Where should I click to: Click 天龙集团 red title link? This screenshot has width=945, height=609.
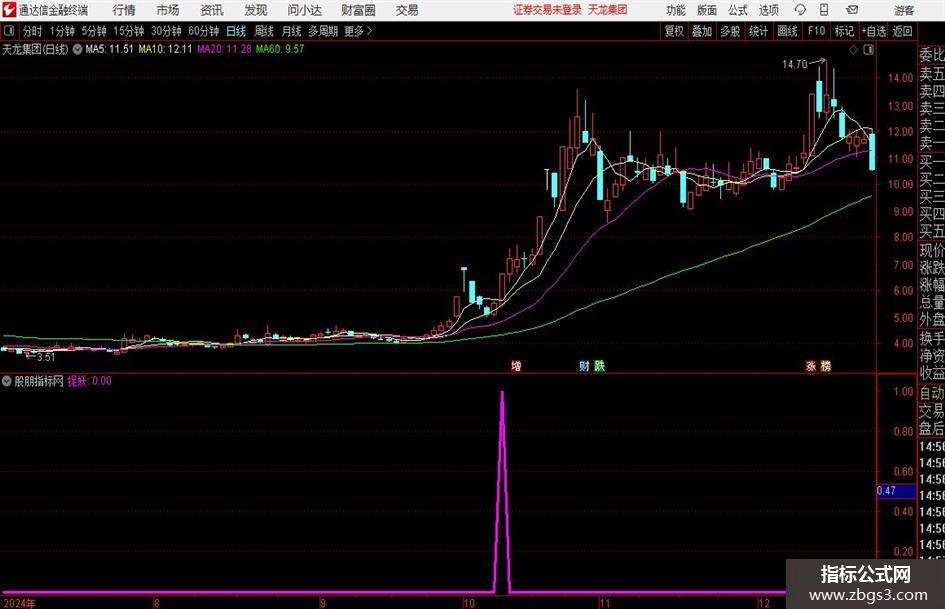tap(608, 10)
